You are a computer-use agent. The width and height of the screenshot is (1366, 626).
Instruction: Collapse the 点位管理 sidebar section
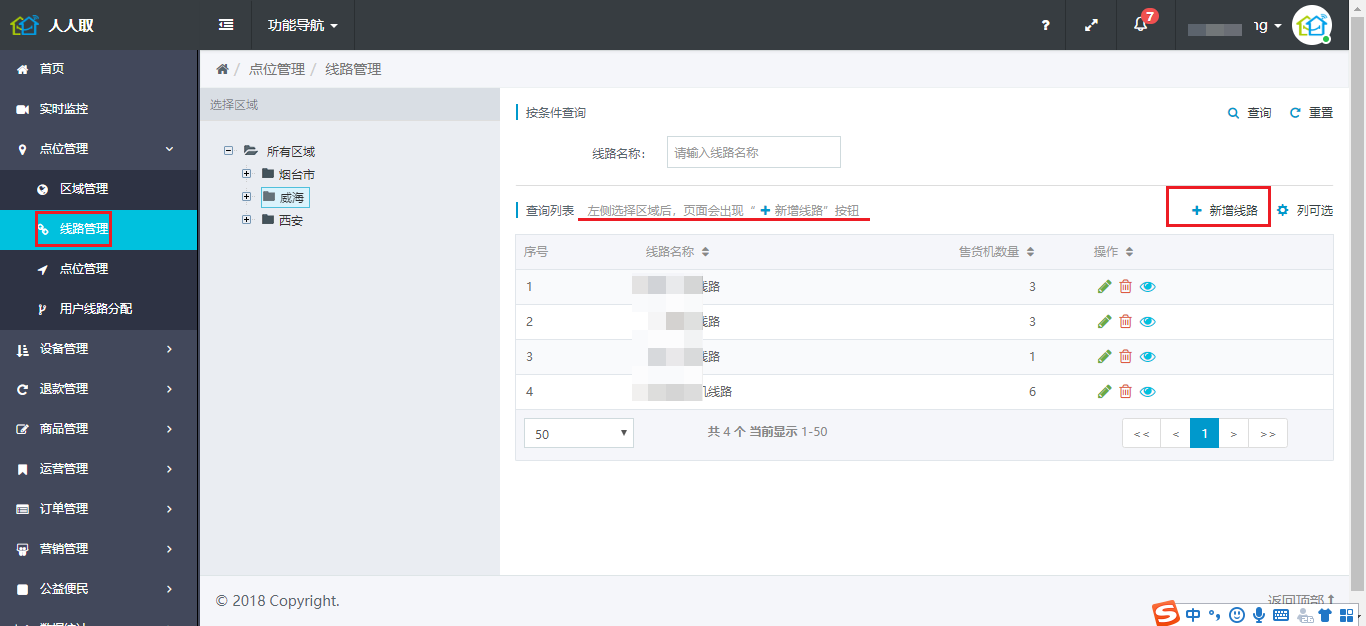(98, 149)
